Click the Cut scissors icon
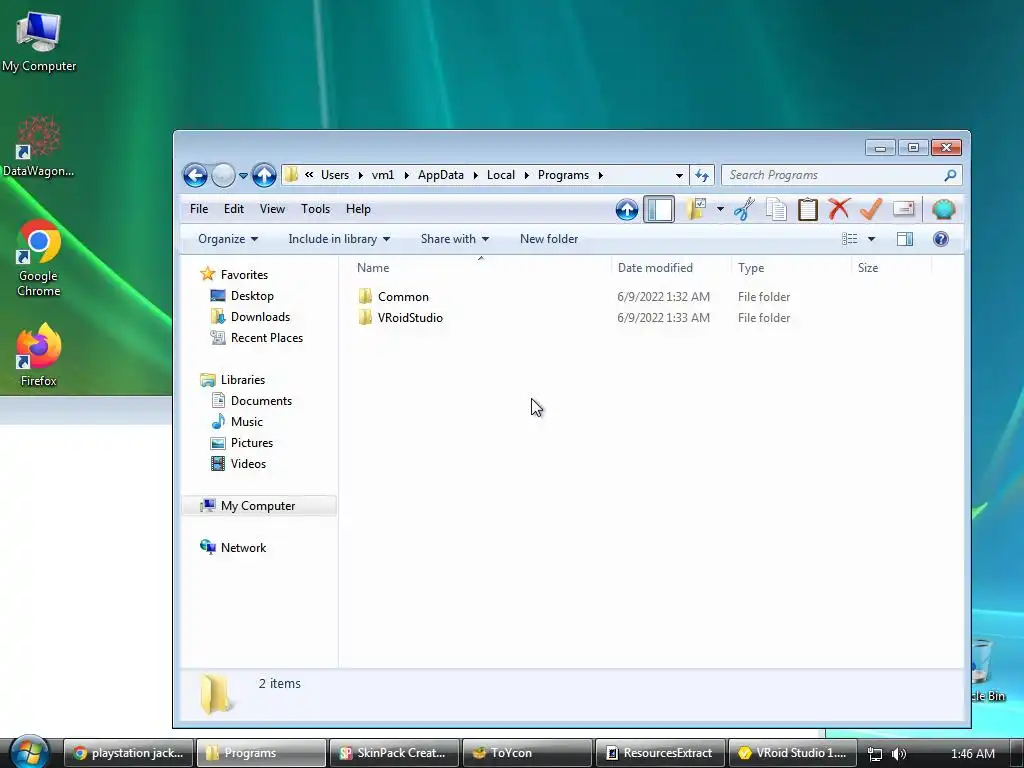Viewport: 1024px width, 768px height. click(744, 209)
